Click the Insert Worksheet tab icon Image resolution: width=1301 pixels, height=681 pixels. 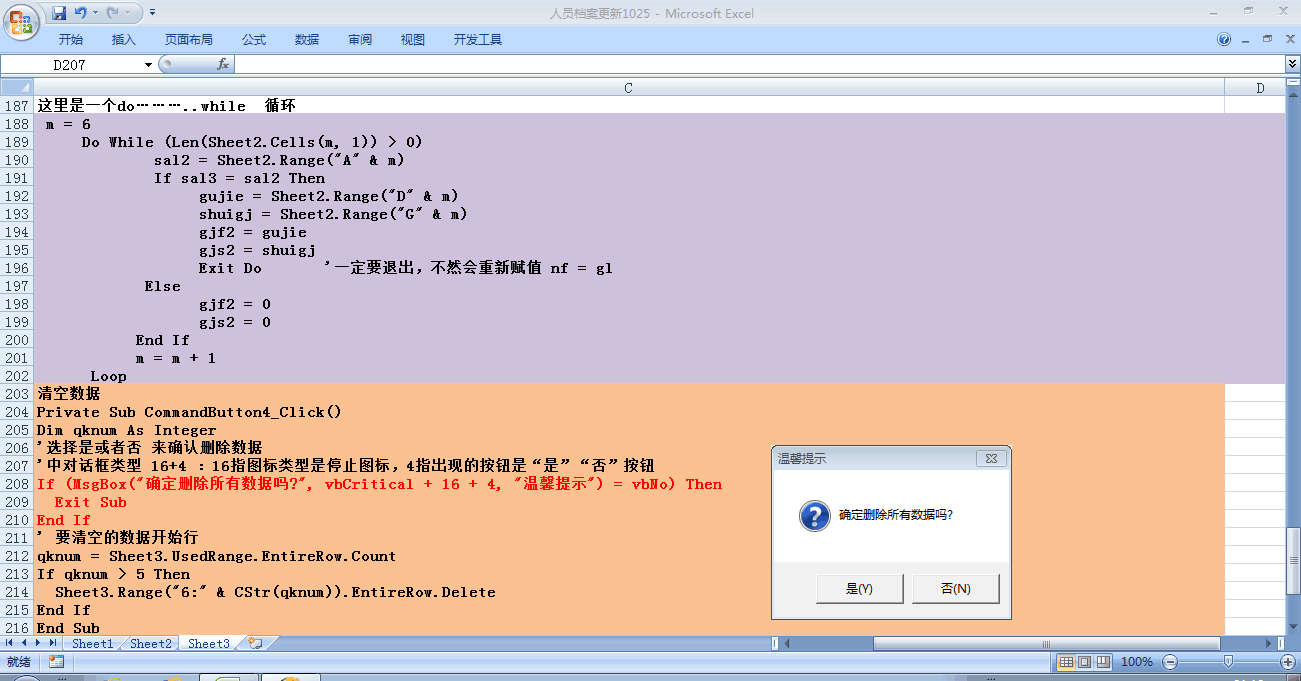tap(256, 643)
